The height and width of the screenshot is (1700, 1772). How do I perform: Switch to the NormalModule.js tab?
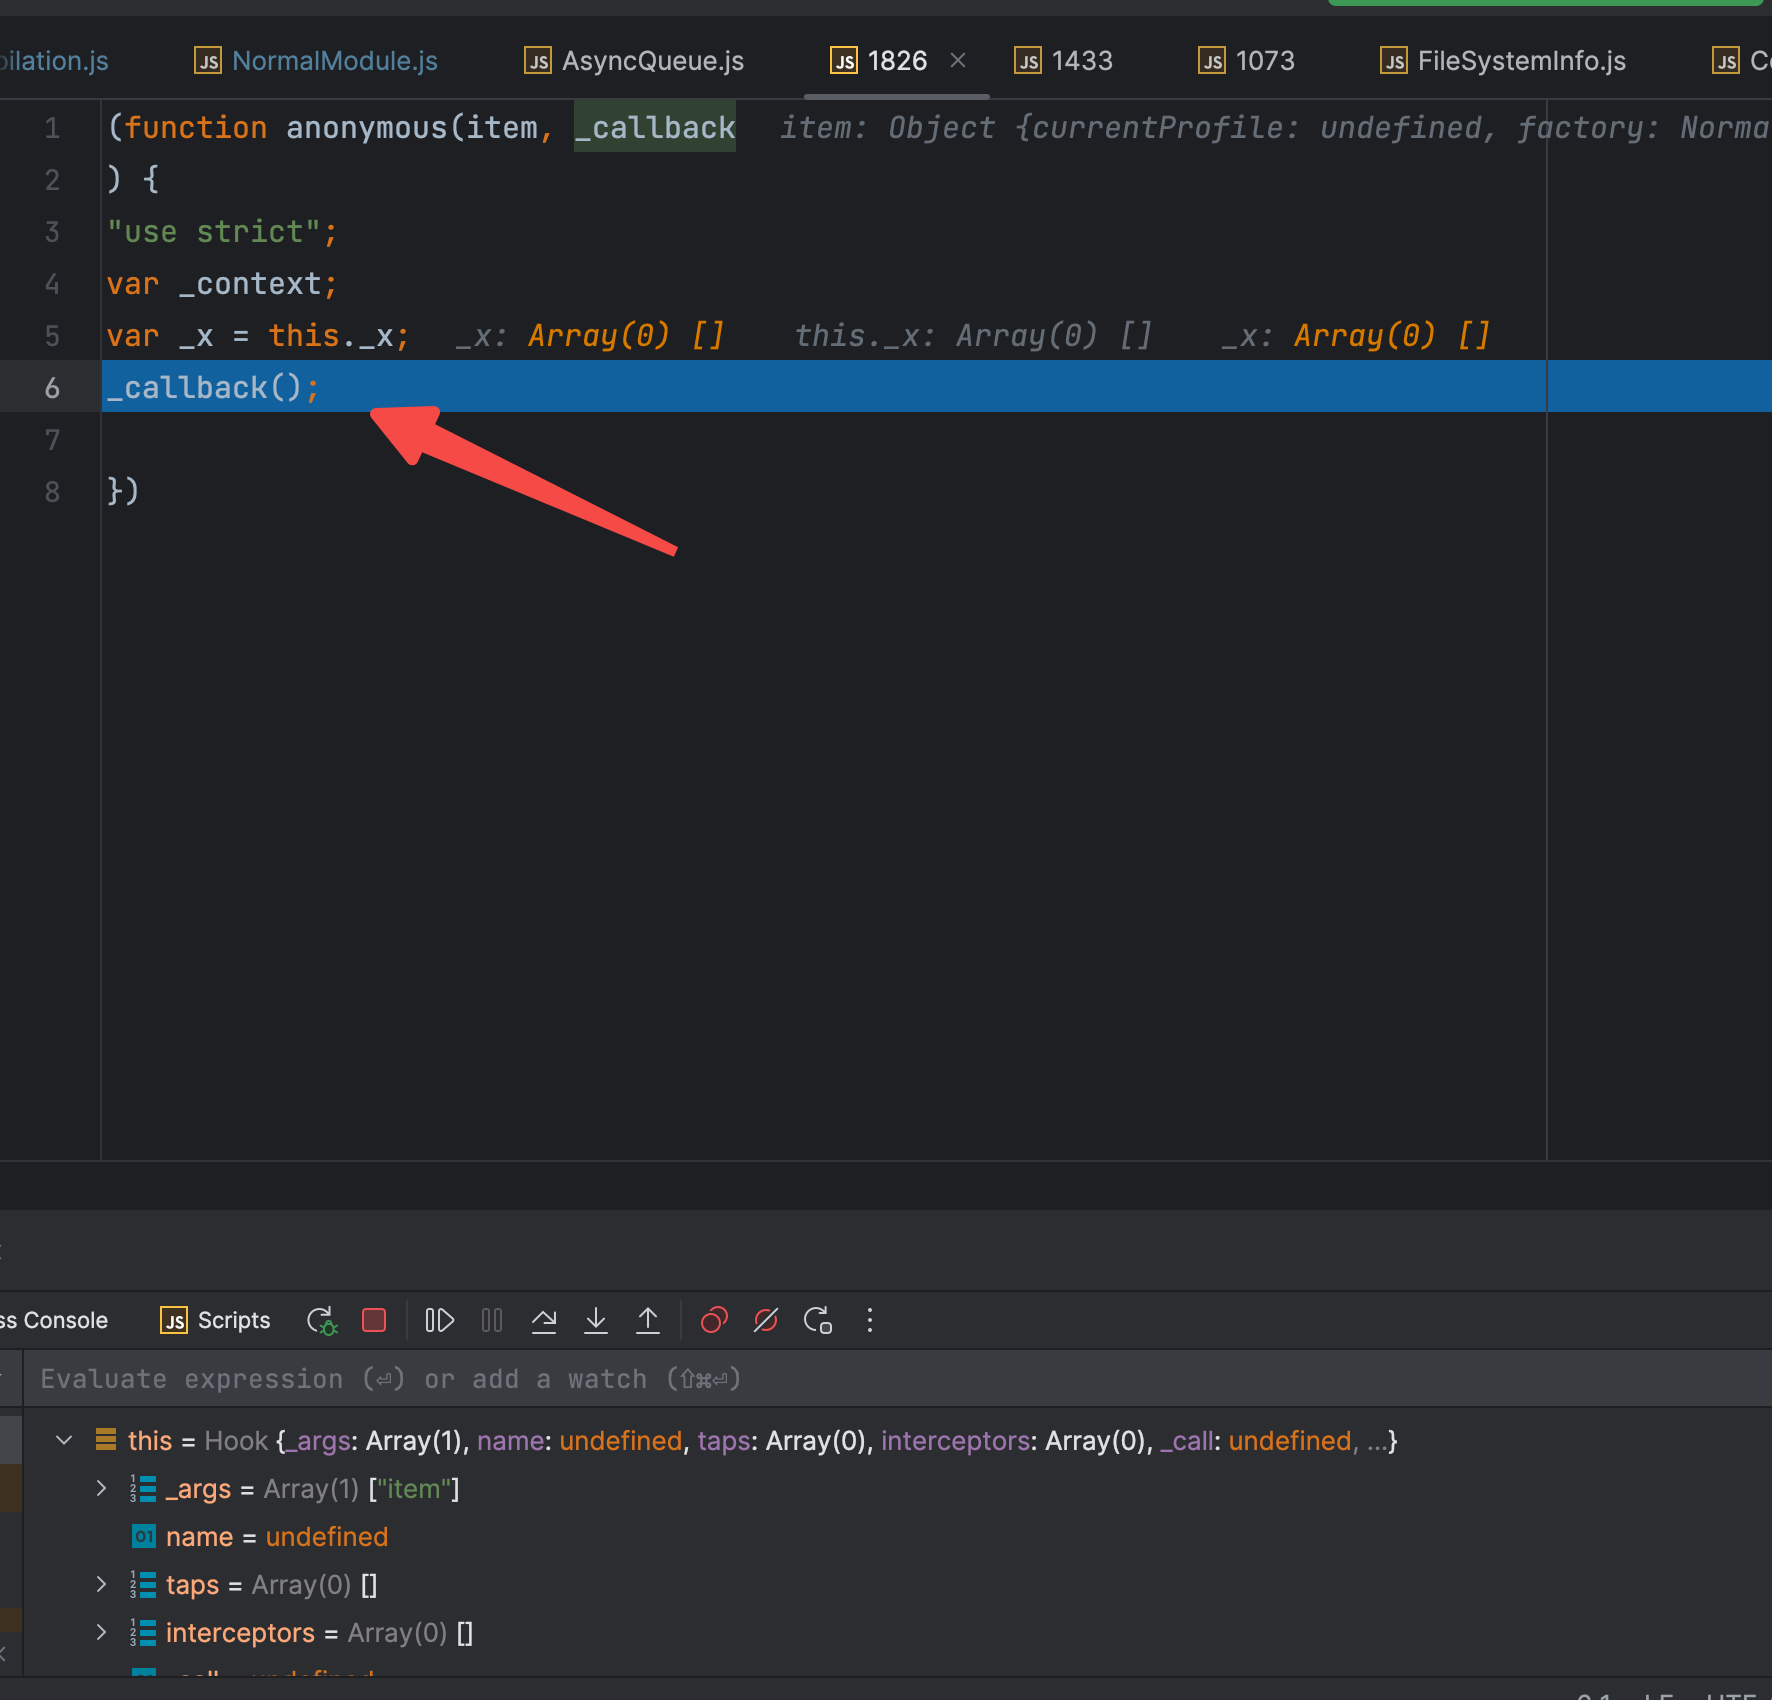[x=334, y=61]
